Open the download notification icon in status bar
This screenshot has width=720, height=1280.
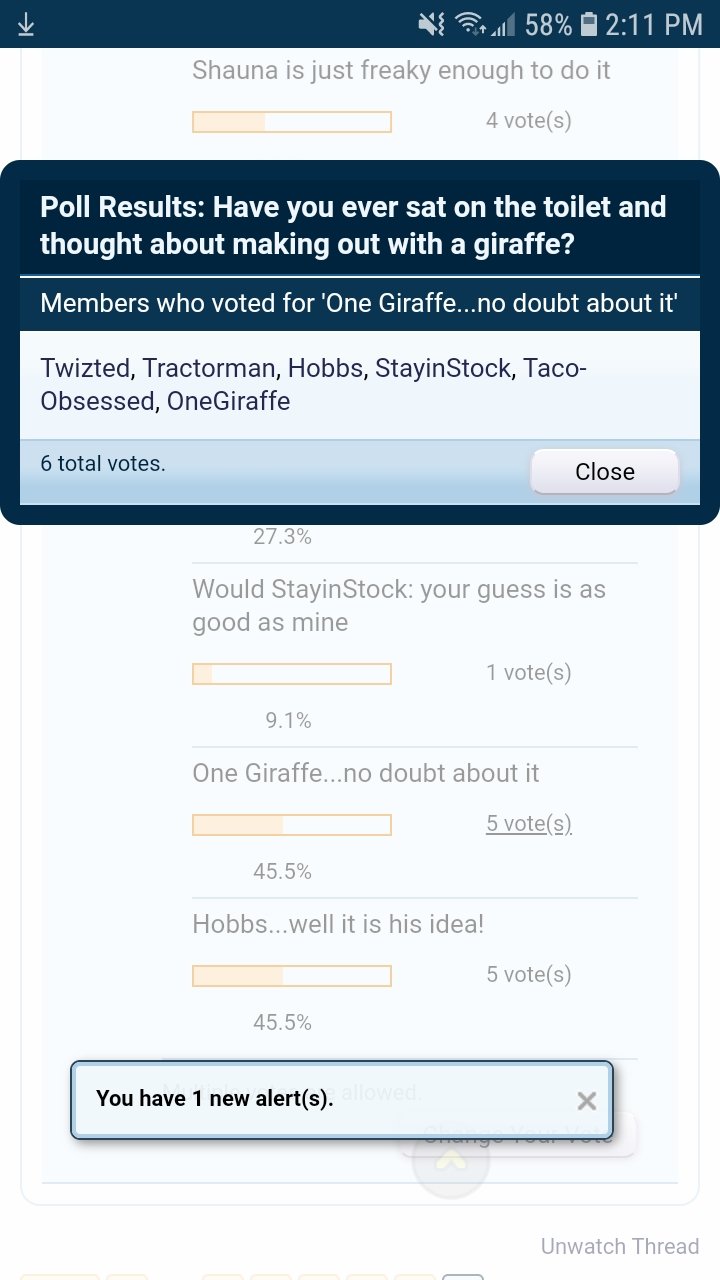click(26, 25)
